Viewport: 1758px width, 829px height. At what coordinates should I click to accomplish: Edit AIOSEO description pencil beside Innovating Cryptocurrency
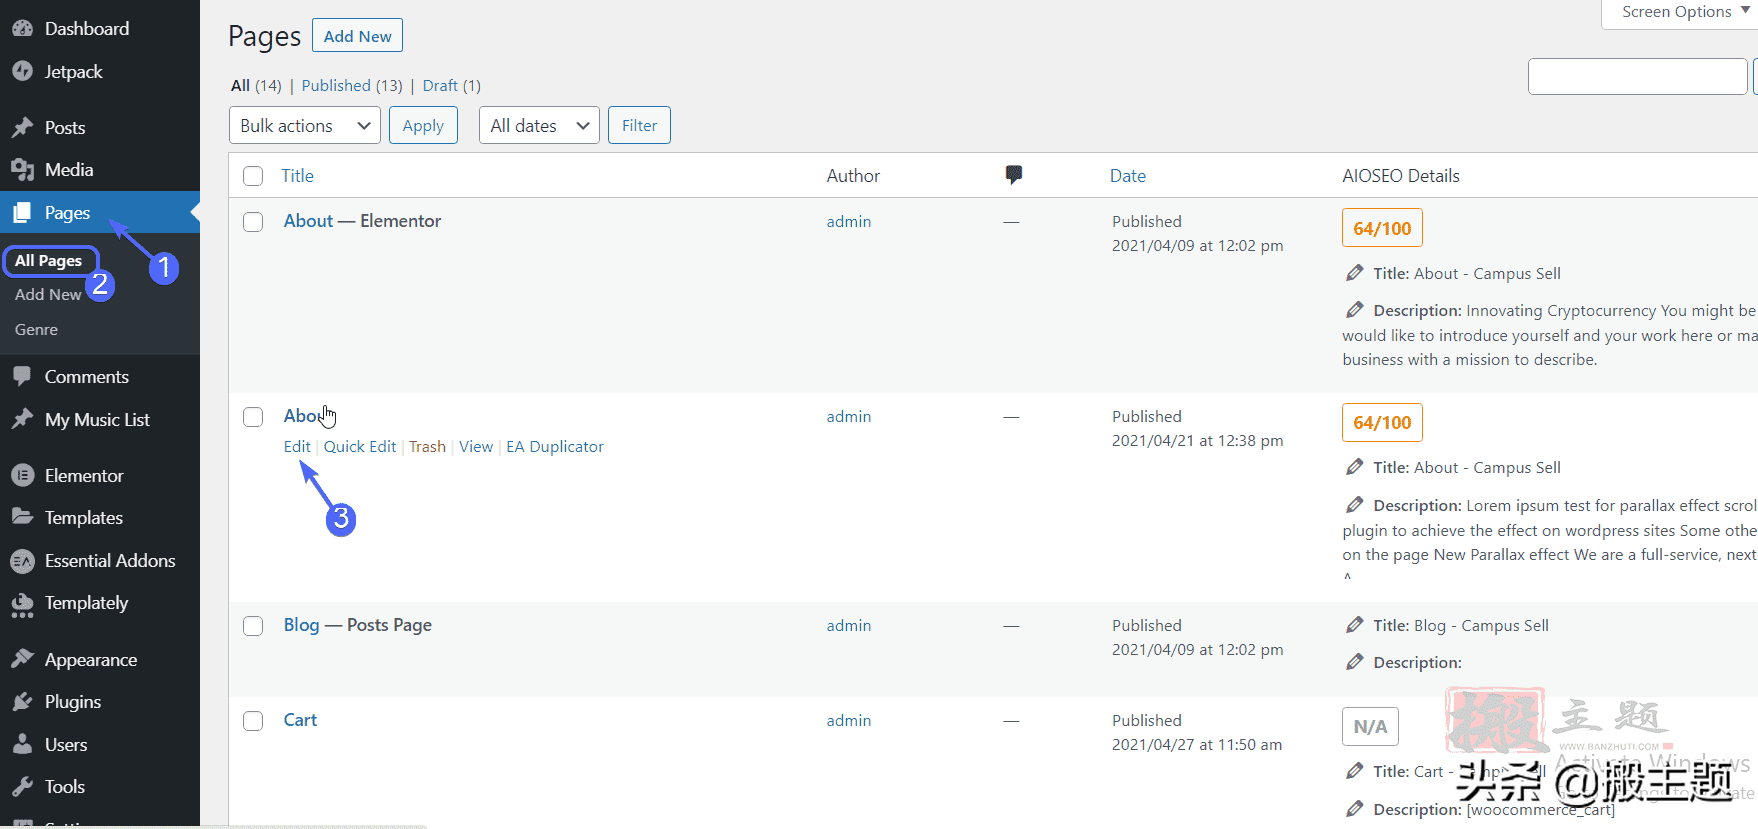1355,310
